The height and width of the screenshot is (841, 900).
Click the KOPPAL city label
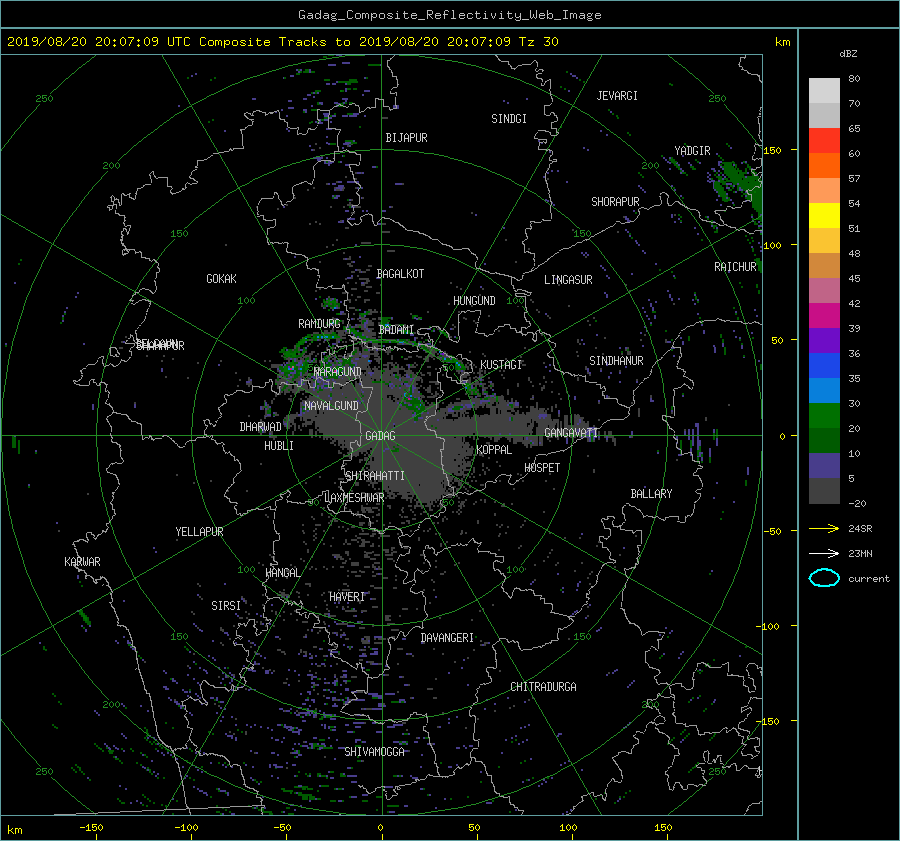pos(494,449)
